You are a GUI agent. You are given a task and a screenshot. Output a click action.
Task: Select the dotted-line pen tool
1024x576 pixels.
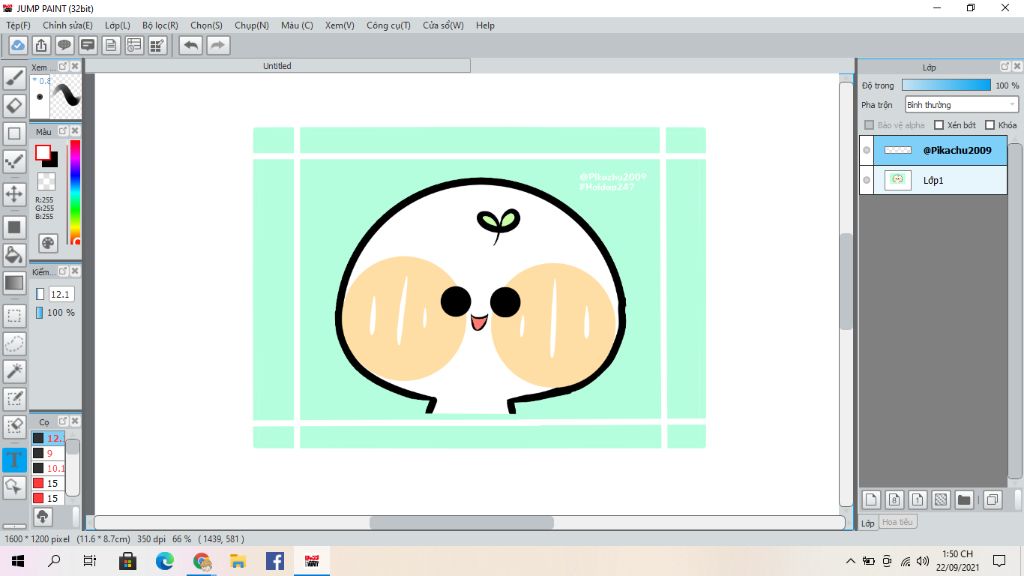tap(14, 162)
